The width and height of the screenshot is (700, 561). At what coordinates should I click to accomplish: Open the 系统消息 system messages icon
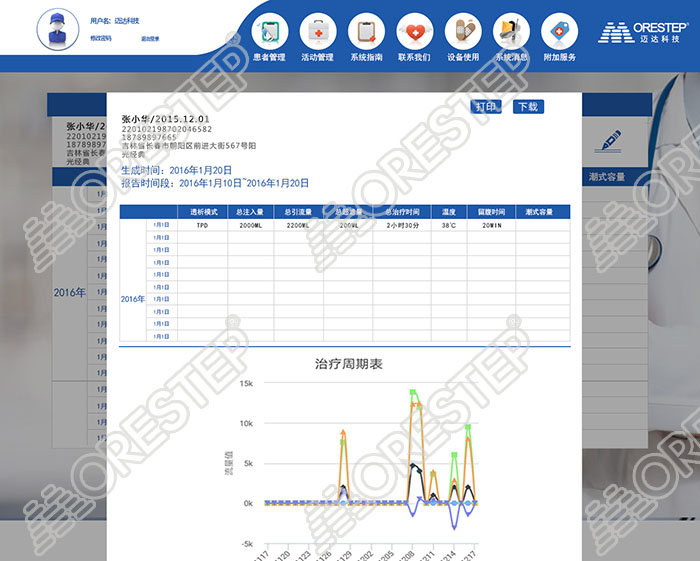tap(511, 31)
